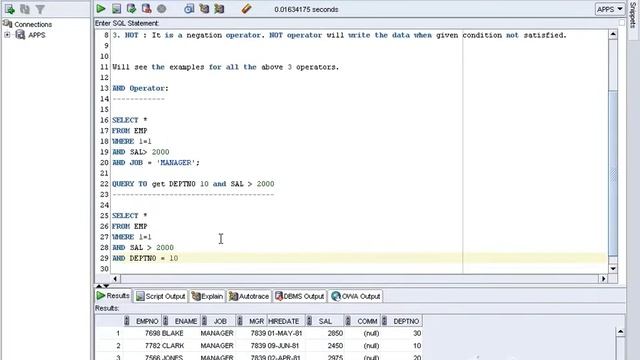Viewport: 640px width, 360px height.
Task: Click the upward split-pane arrow above the Results tab
Action: (99, 286)
